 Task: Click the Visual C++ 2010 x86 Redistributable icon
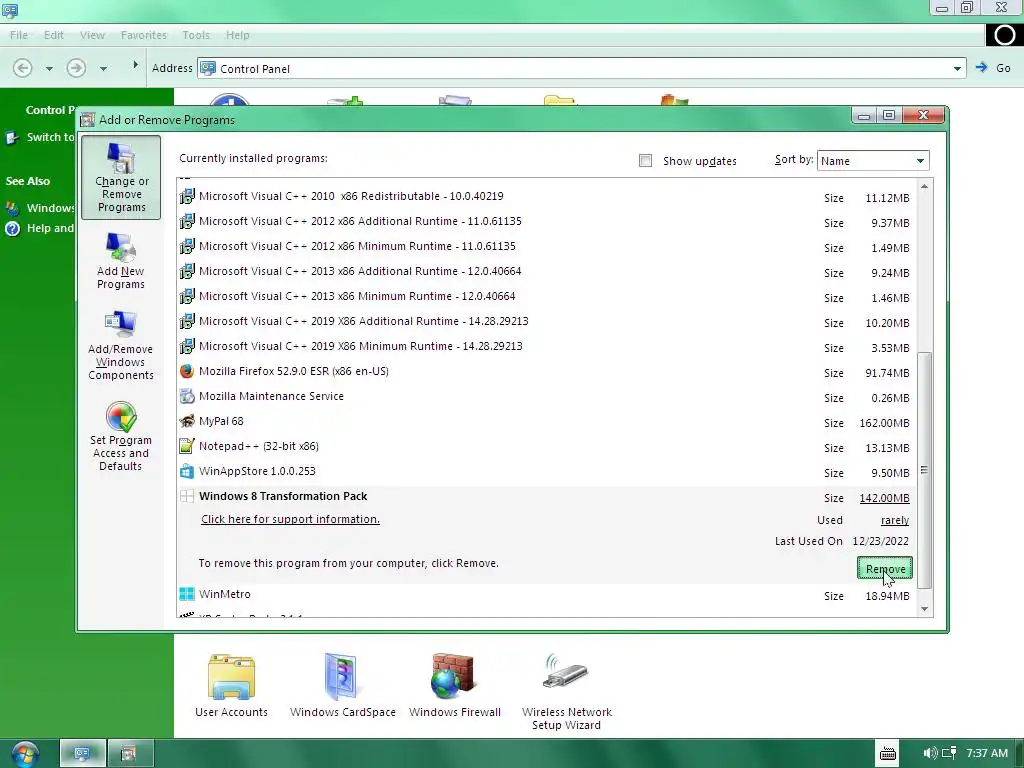pos(187,196)
